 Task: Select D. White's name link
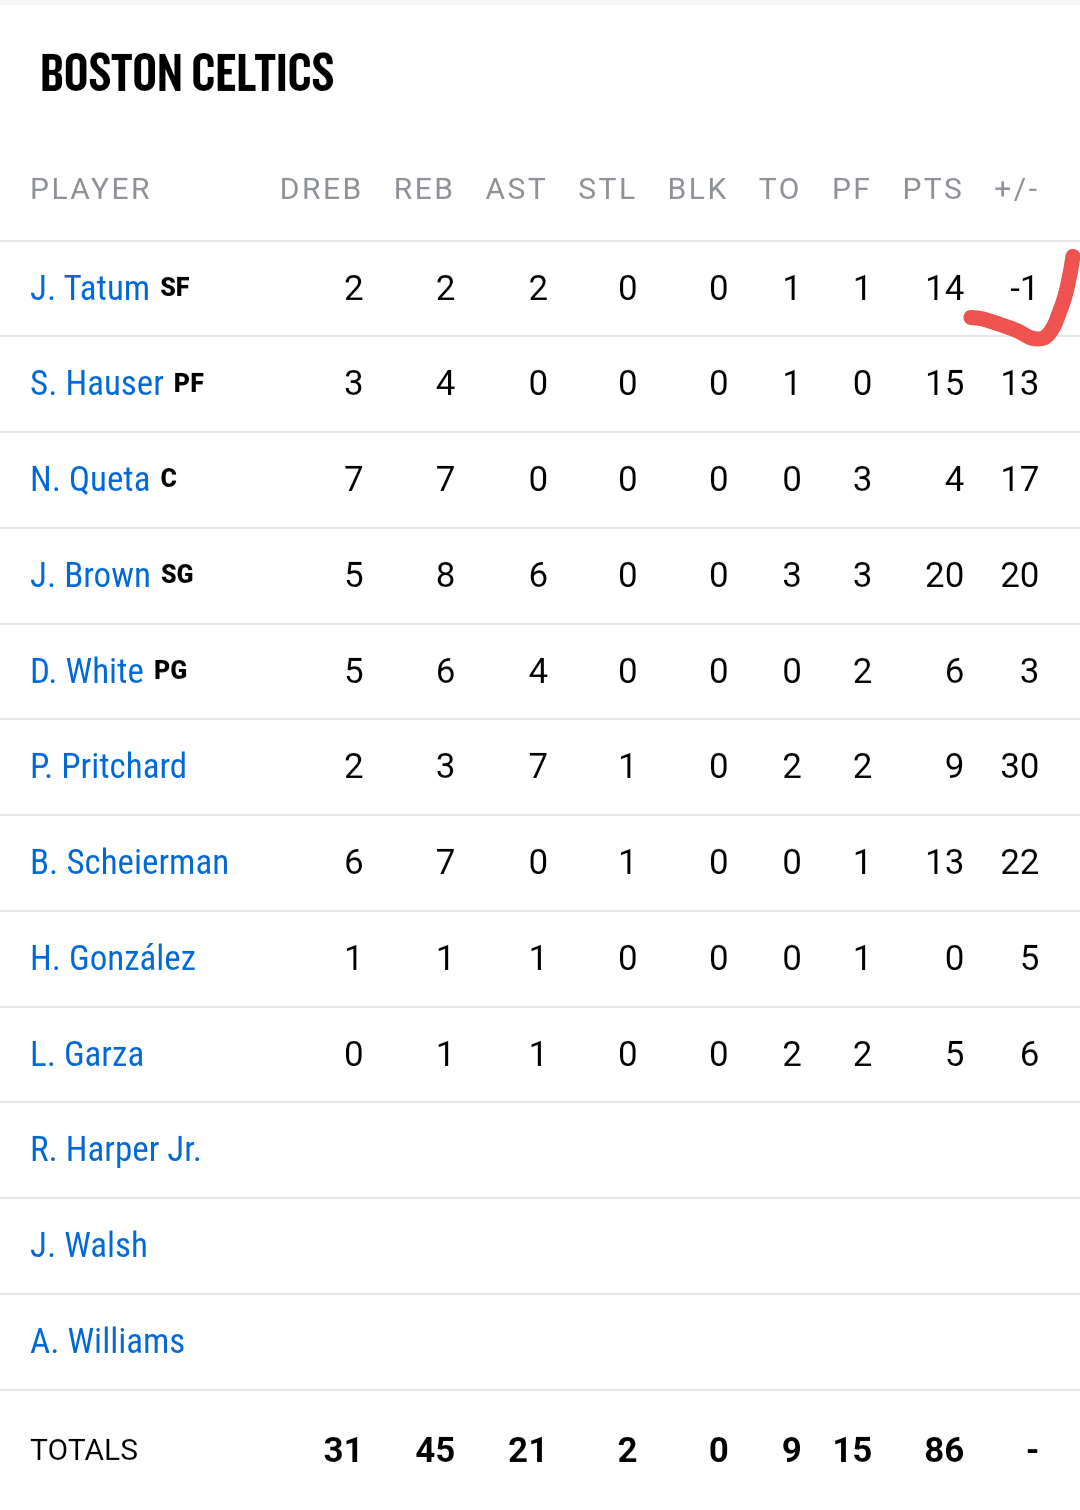pyautogui.click(x=88, y=671)
